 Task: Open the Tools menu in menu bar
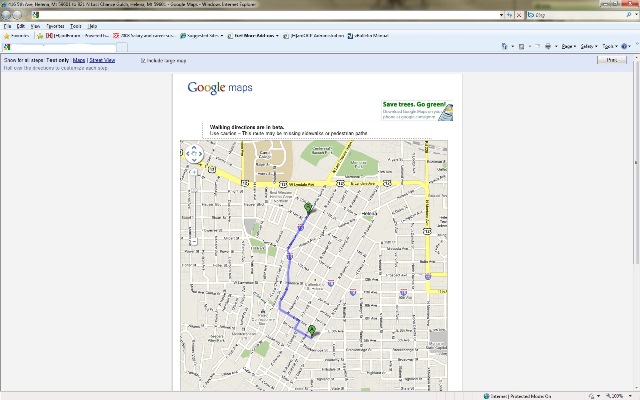tap(76, 26)
